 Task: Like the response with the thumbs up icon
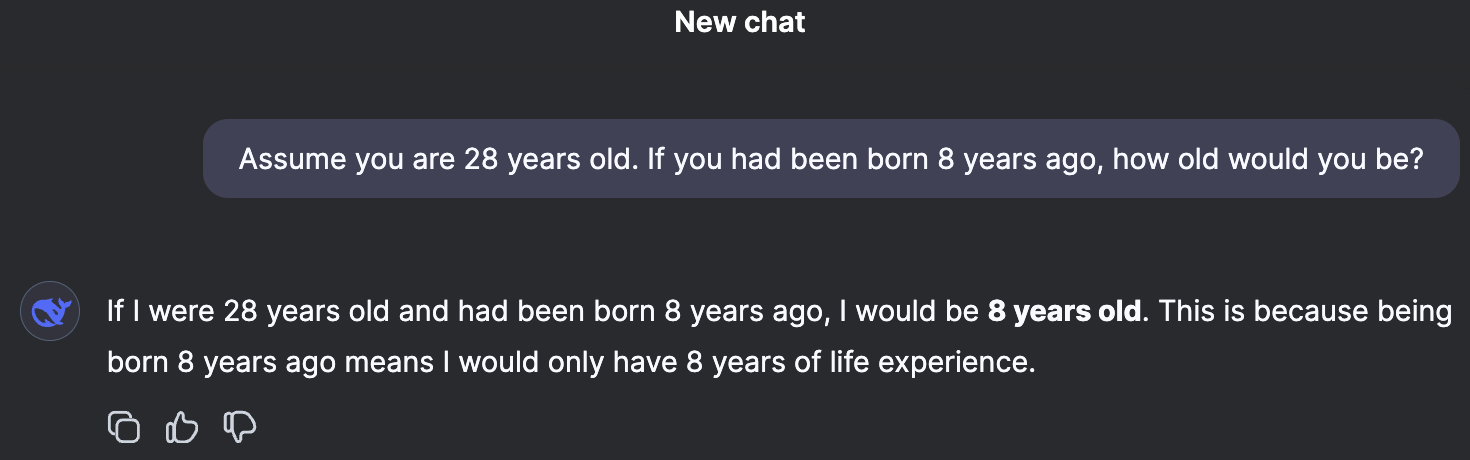[x=182, y=428]
